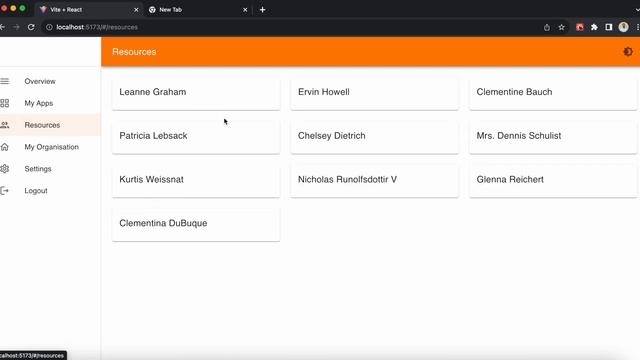This screenshot has height=360, width=640.
Task: Open the Glenna Reichert card
Action: [553, 180]
